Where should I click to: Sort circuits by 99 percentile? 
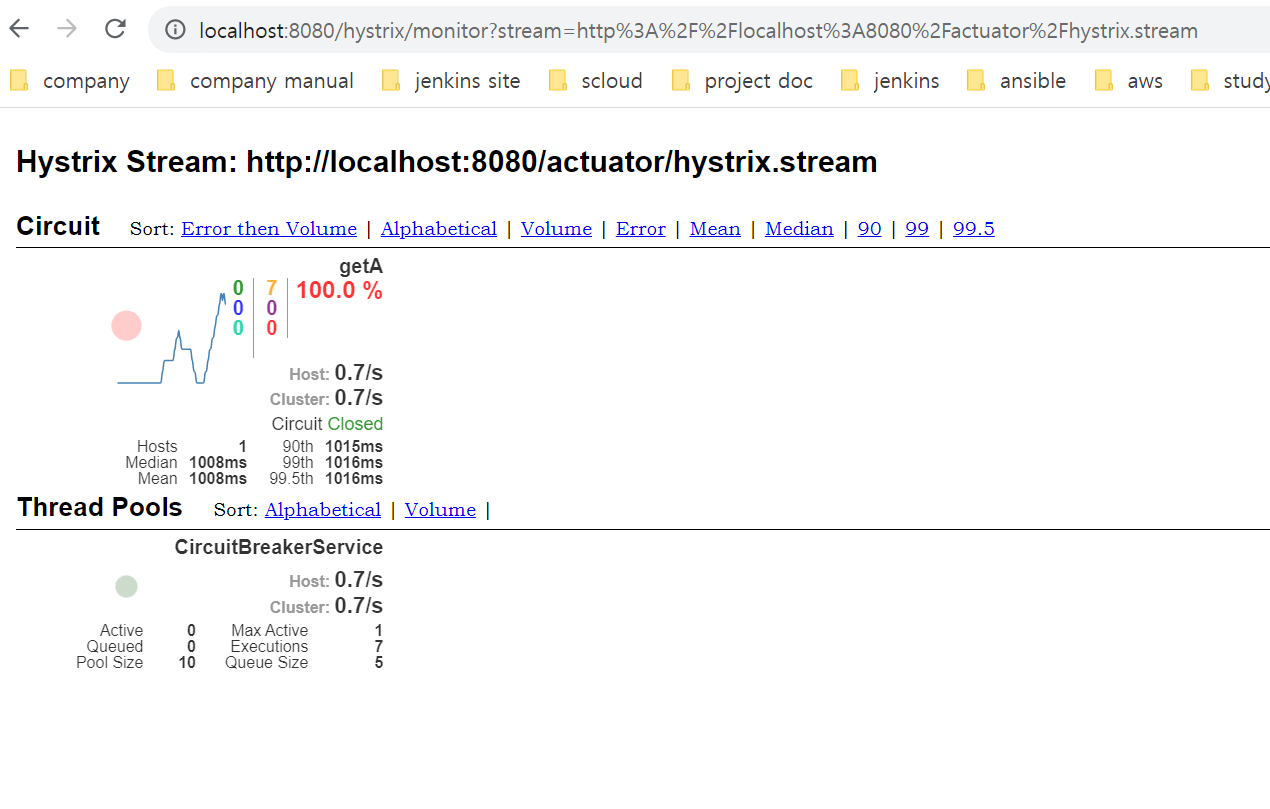click(917, 229)
